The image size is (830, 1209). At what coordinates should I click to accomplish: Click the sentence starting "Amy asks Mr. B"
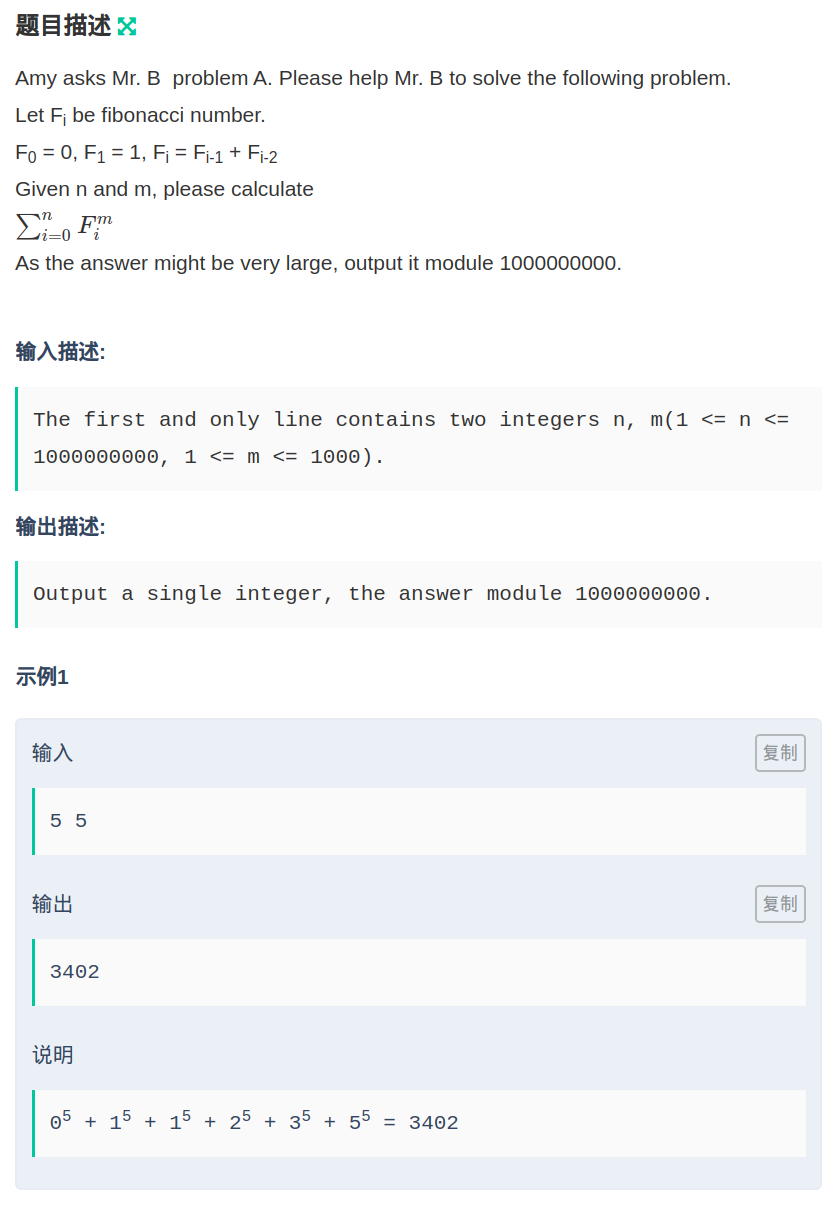click(x=373, y=78)
